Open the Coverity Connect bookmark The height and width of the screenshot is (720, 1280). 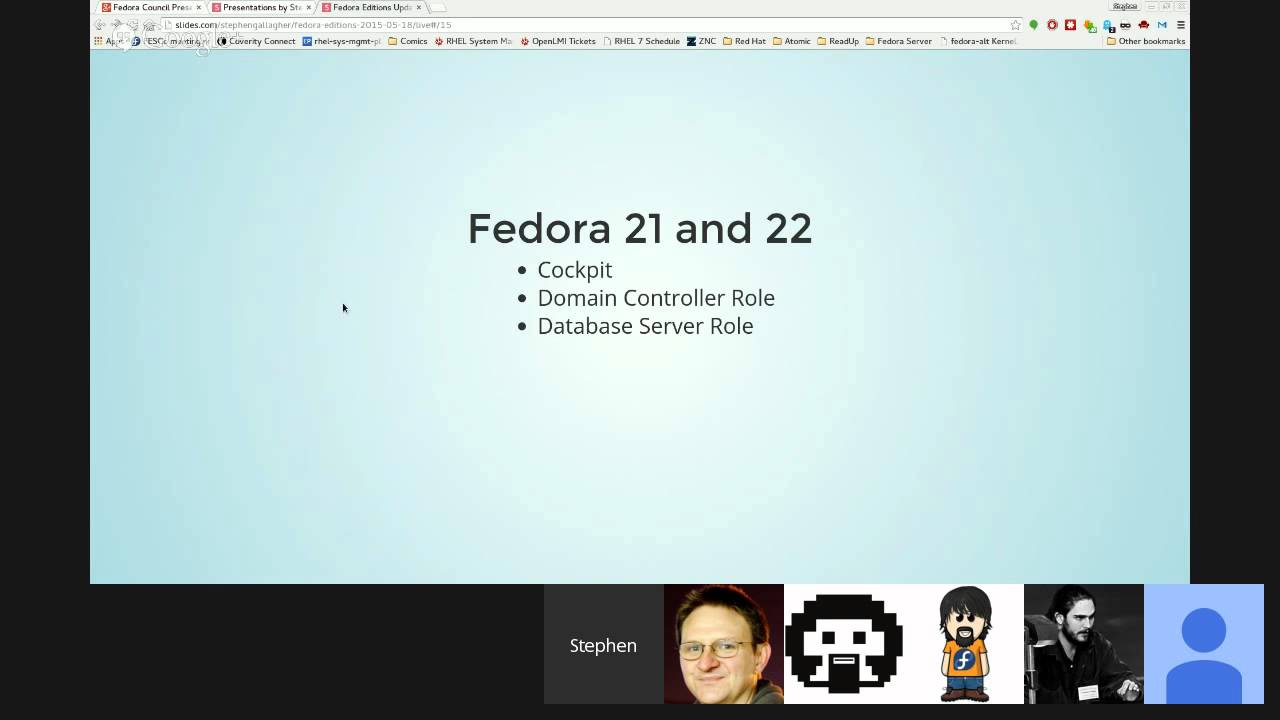tap(256, 41)
